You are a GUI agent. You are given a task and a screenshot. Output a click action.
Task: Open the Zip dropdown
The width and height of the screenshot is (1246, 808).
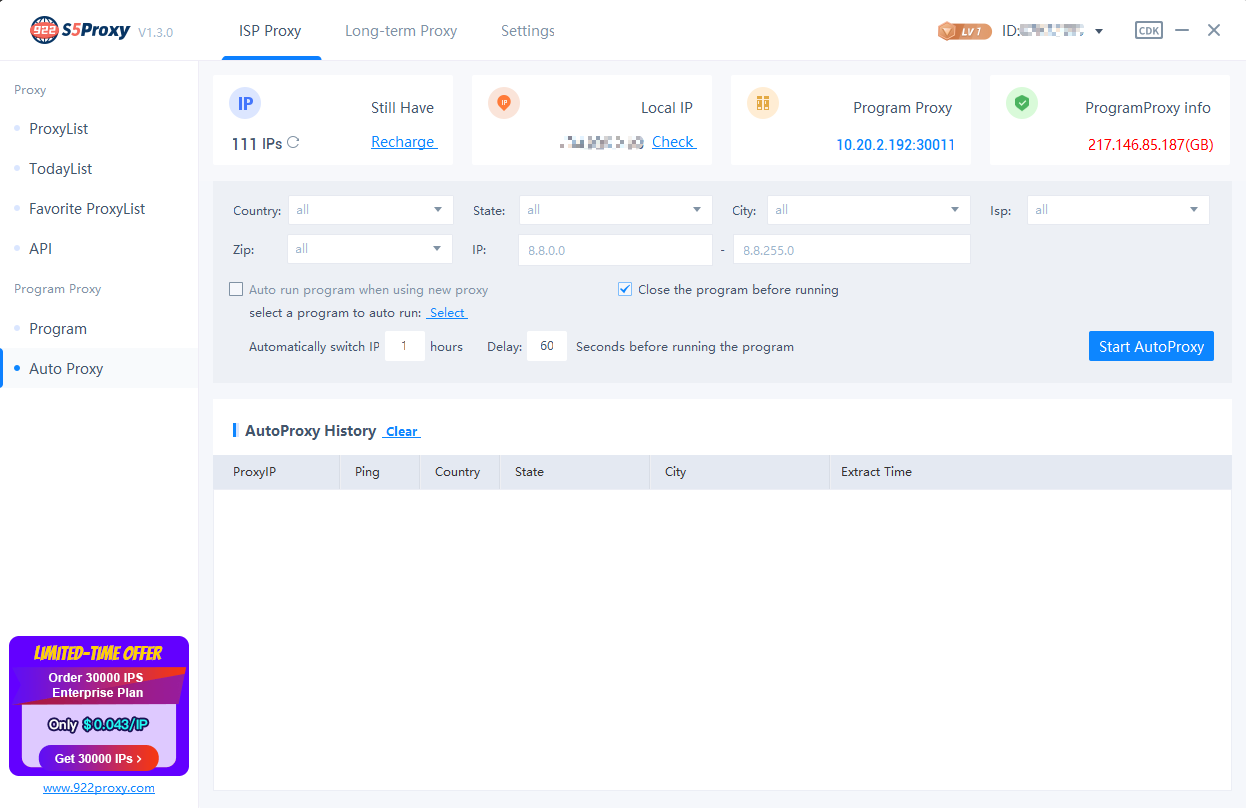370,249
